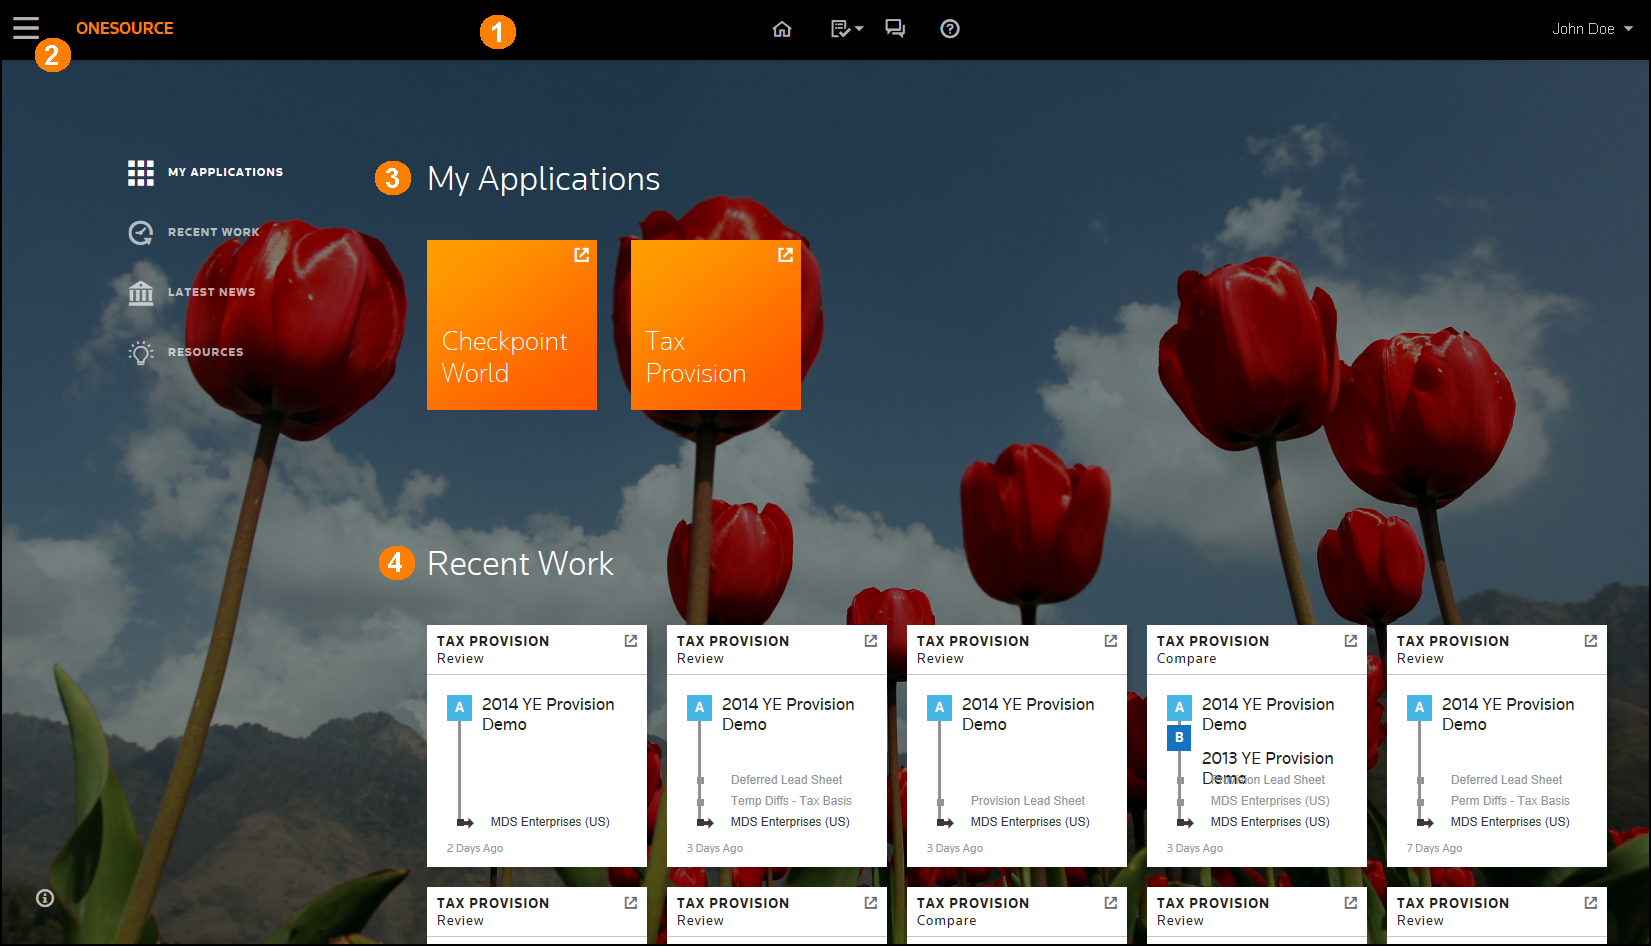Go to Home via house icon

click(x=782, y=29)
